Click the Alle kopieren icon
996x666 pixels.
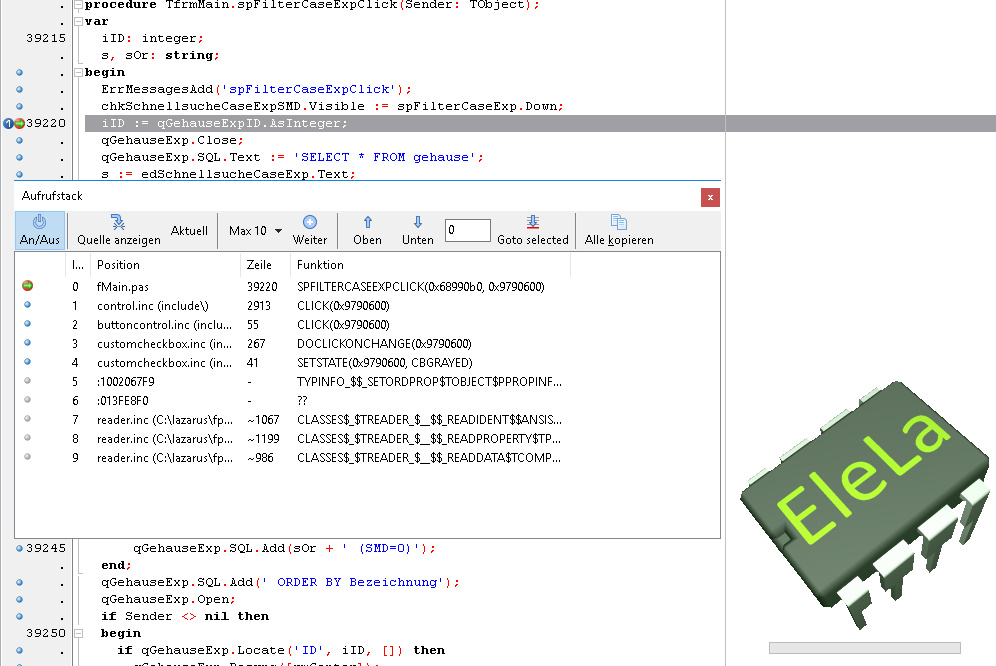(619, 222)
